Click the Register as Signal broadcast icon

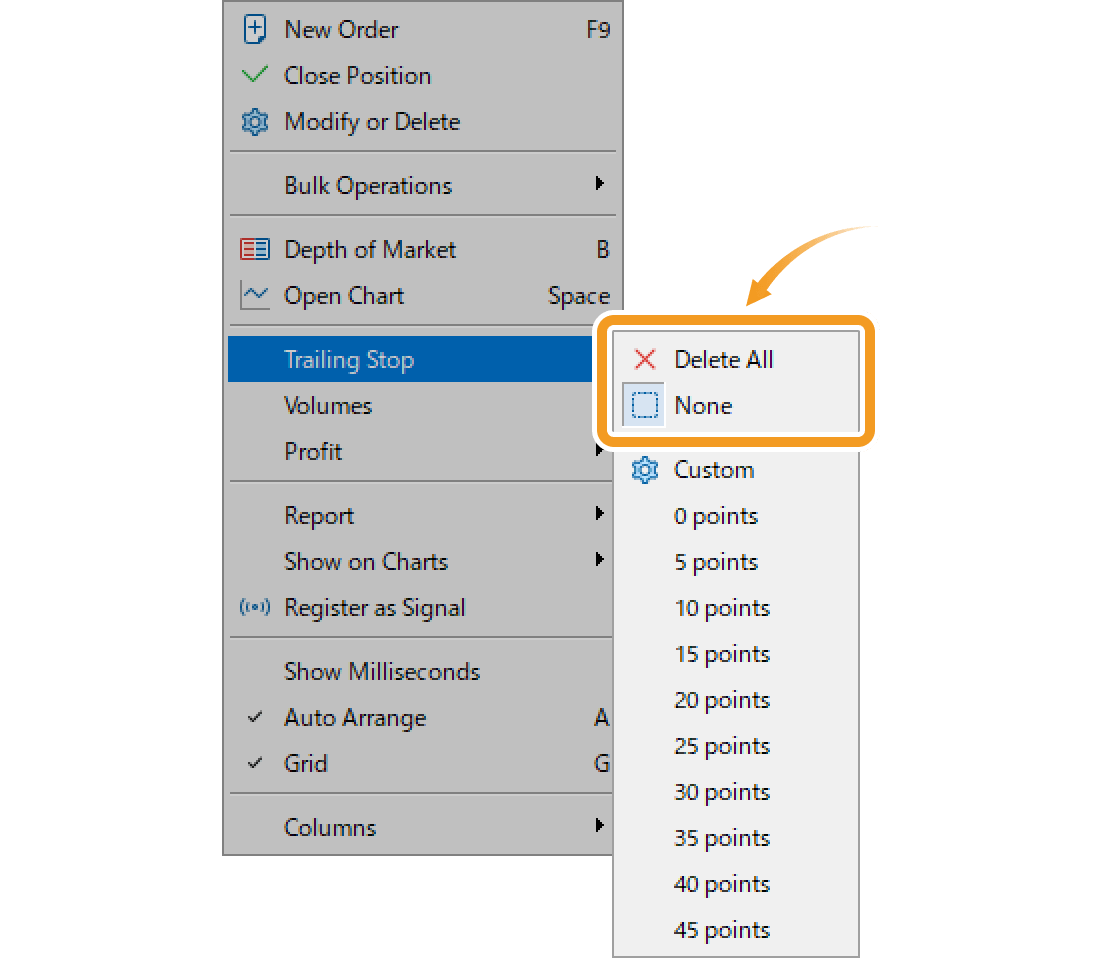255,607
